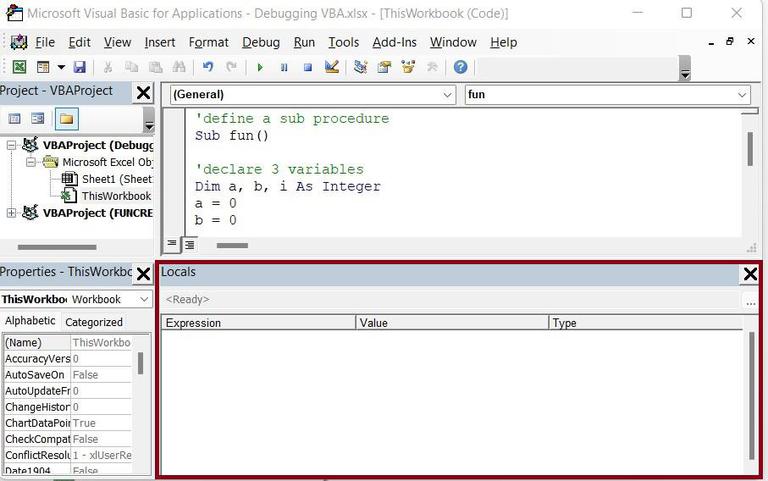The width and height of the screenshot is (768, 481).
Task: Close the Locals window
Action: tap(750, 274)
